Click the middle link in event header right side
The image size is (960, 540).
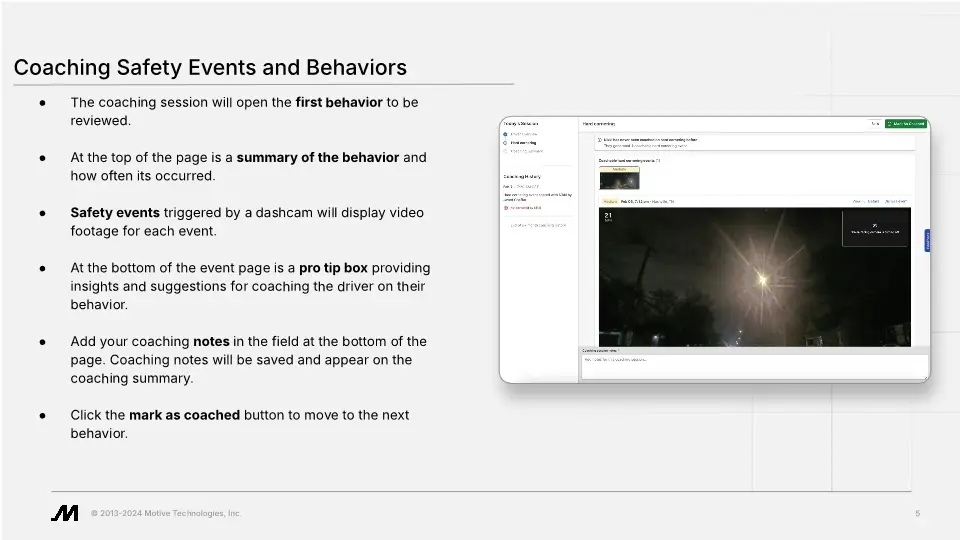(873, 201)
